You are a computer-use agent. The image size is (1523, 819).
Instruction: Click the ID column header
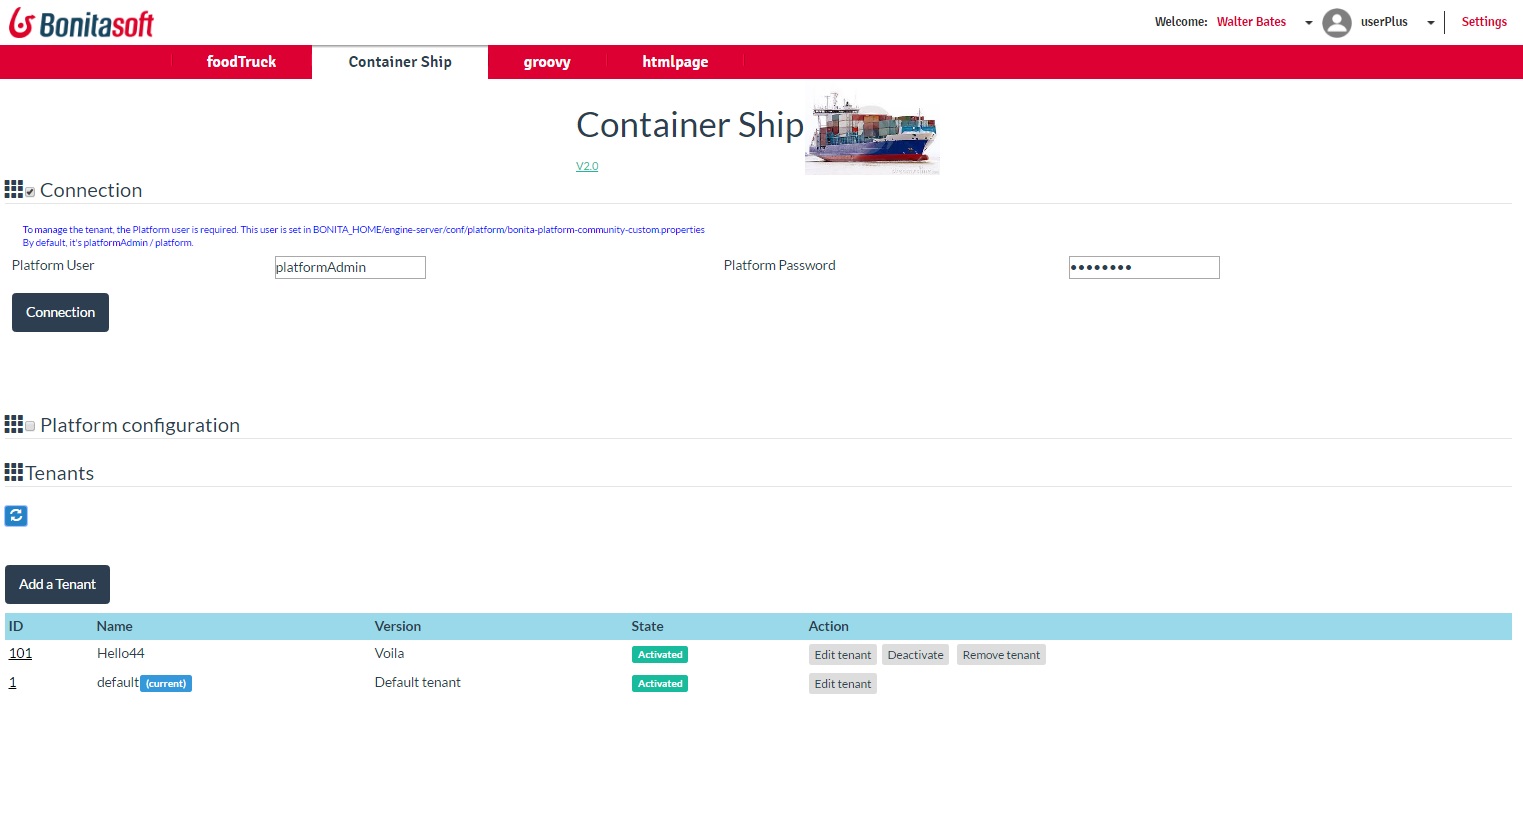pyautogui.click(x=16, y=626)
